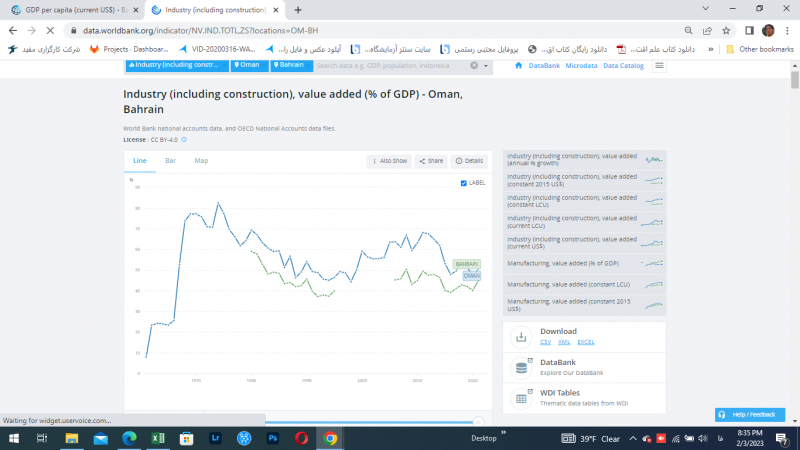The height and width of the screenshot is (450, 800).
Task: Click the Share button
Action: click(431, 160)
